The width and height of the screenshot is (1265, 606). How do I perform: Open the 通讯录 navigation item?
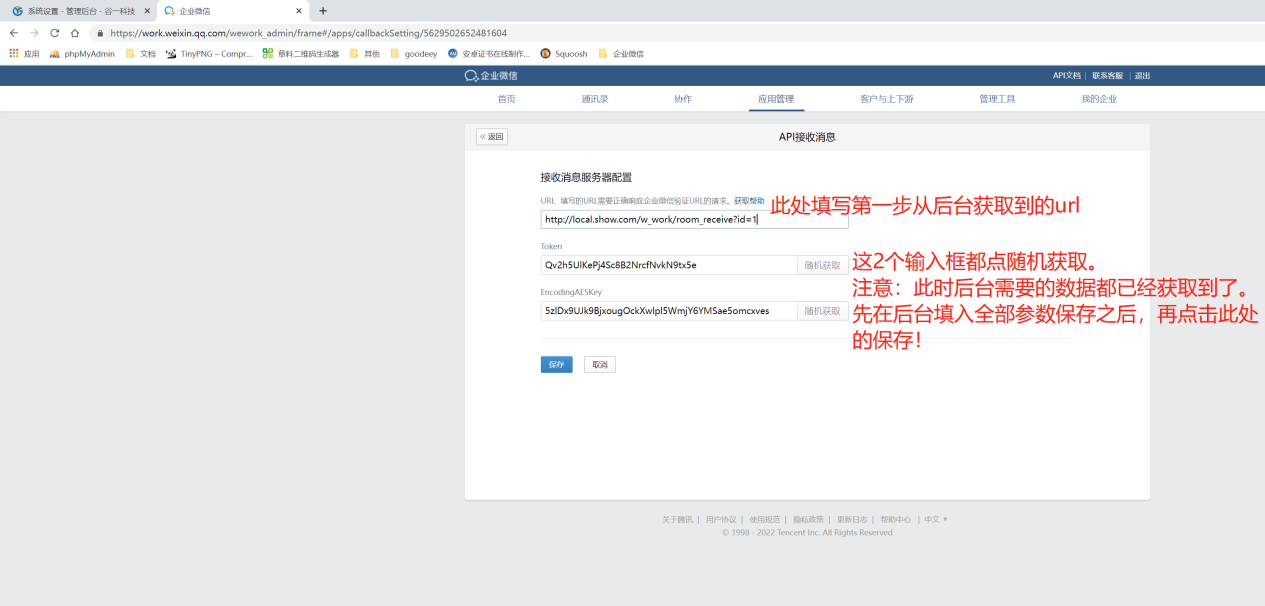(x=594, y=98)
